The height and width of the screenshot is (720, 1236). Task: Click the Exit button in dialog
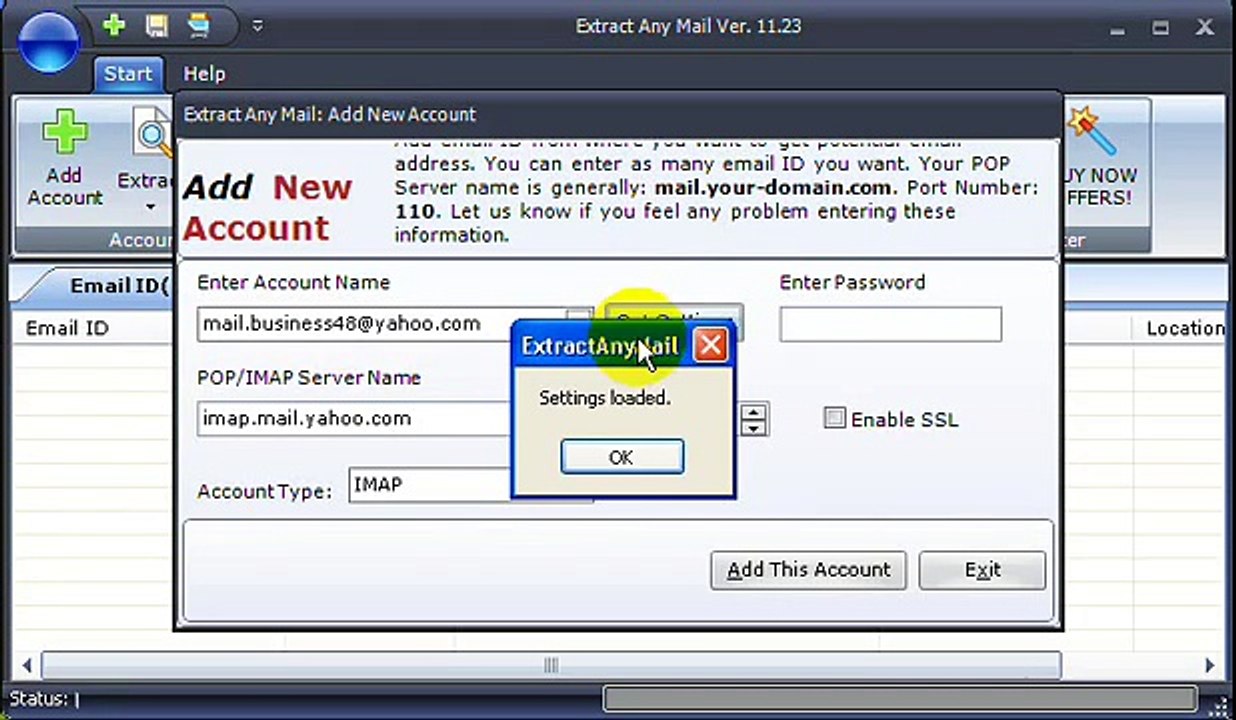pyautogui.click(x=982, y=570)
